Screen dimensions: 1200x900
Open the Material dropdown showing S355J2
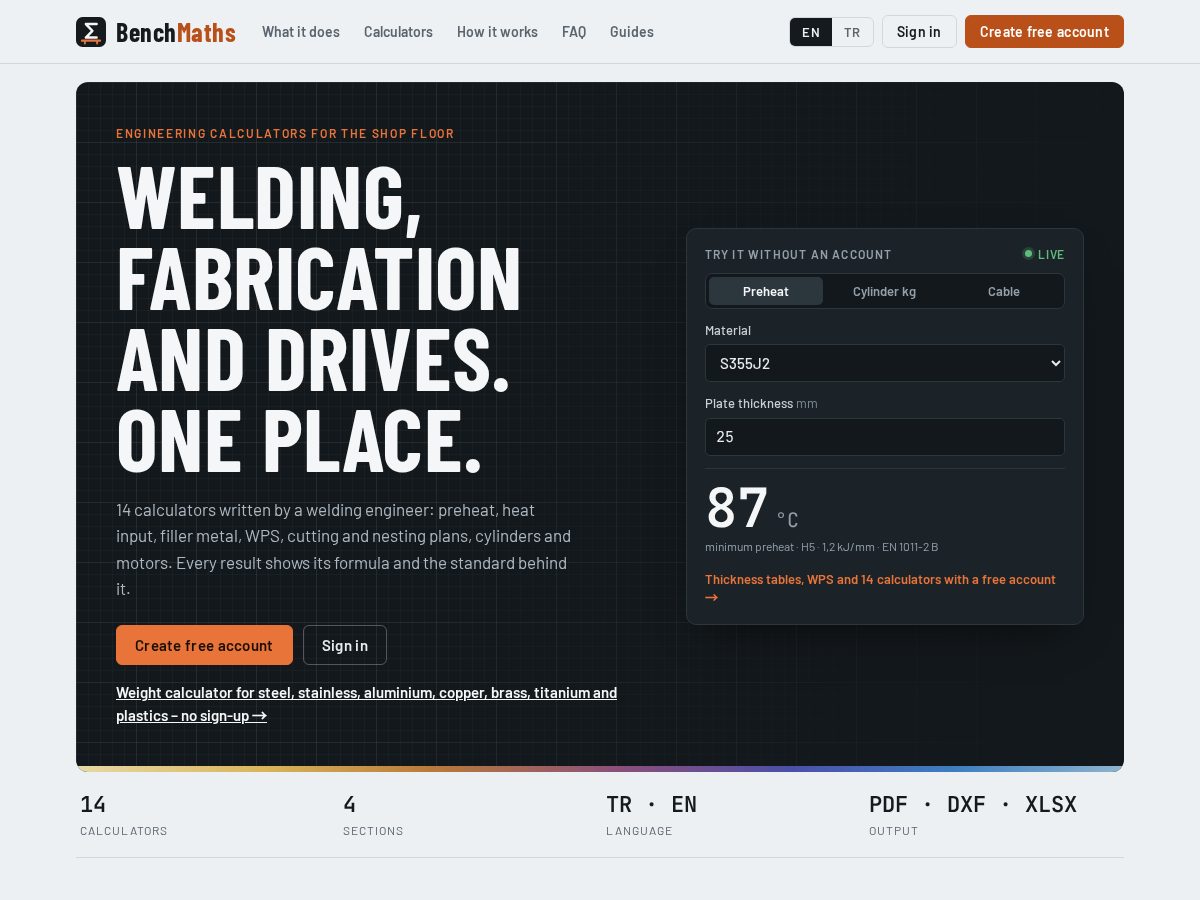pos(885,363)
